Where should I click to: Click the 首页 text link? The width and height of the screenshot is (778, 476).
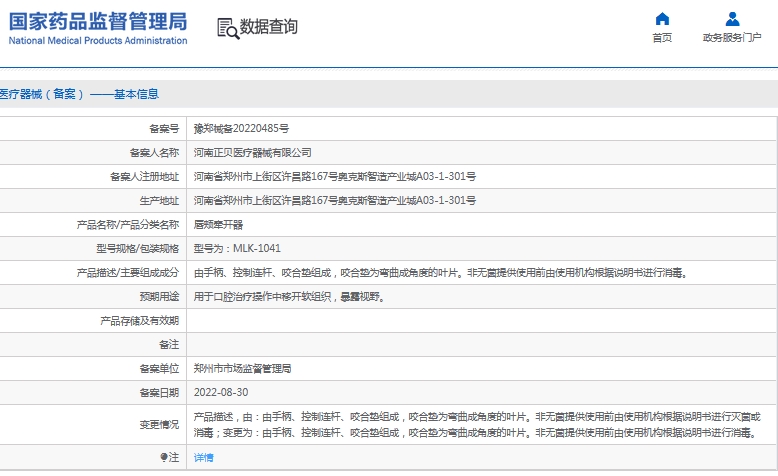point(662,38)
